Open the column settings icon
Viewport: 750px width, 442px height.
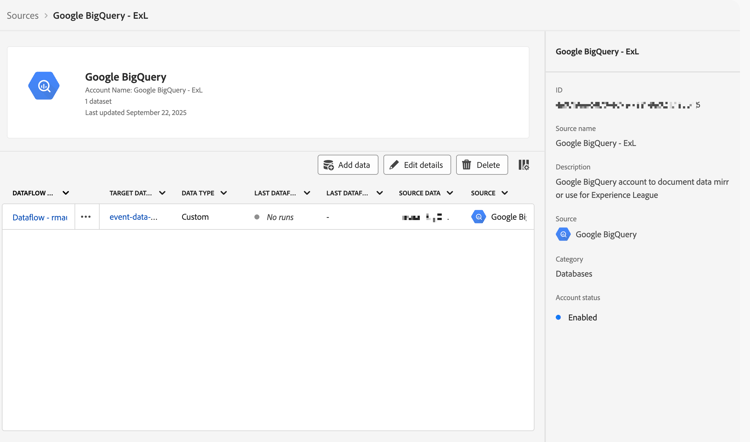pyautogui.click(x=524, y=165)
